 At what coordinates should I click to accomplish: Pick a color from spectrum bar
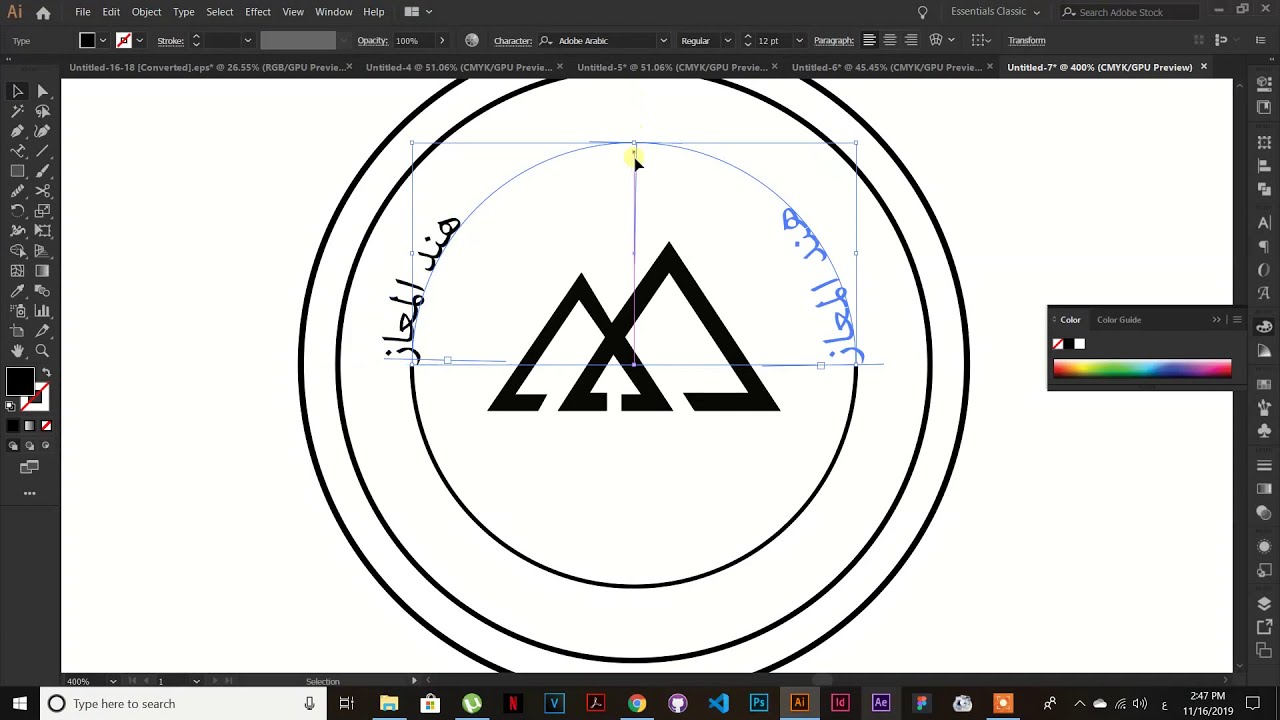click(1142, 369)
